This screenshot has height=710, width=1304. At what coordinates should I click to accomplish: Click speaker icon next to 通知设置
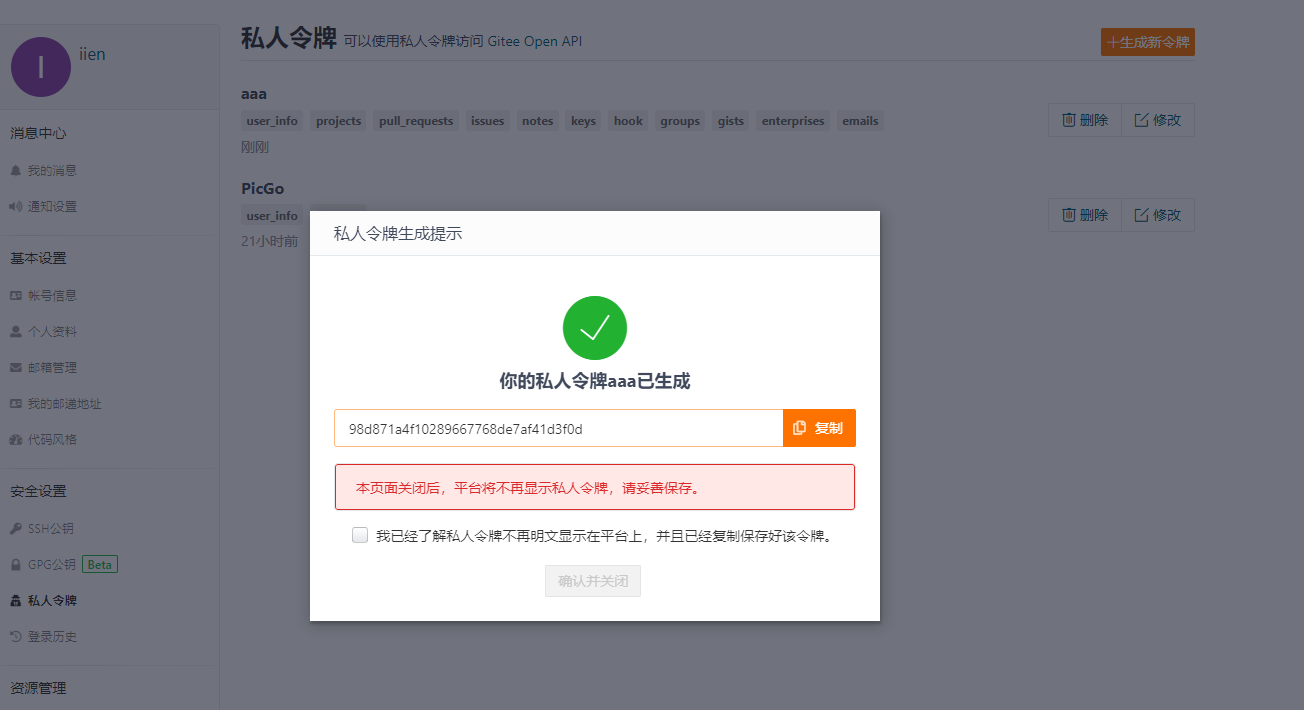click(15, 207)
